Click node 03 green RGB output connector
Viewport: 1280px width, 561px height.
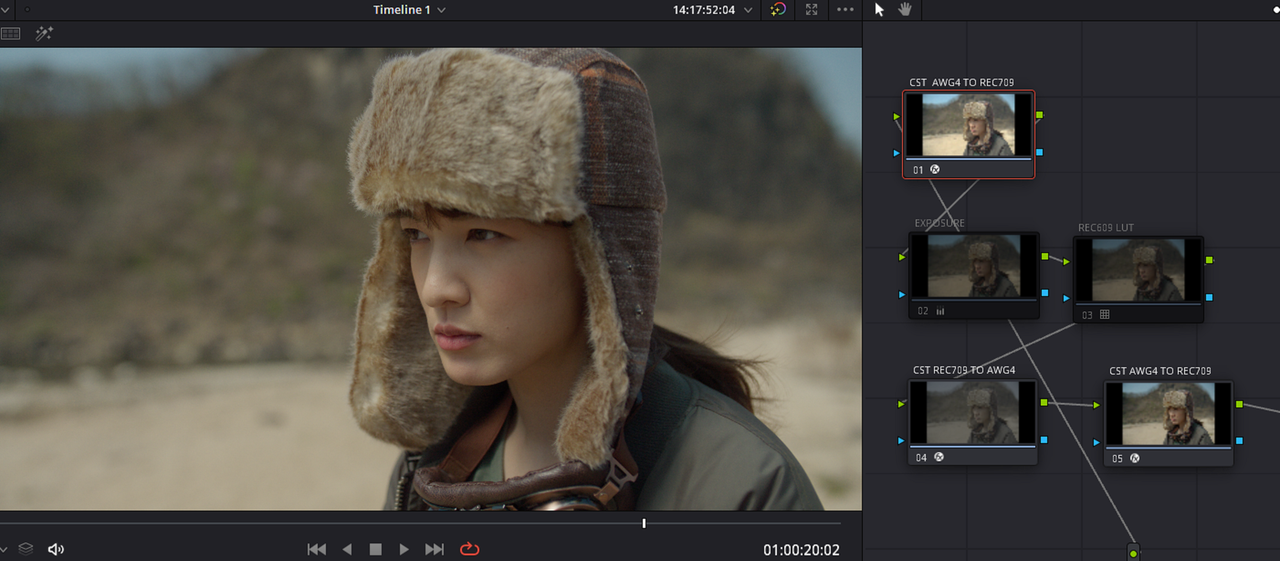click(x=1209, y=260)
